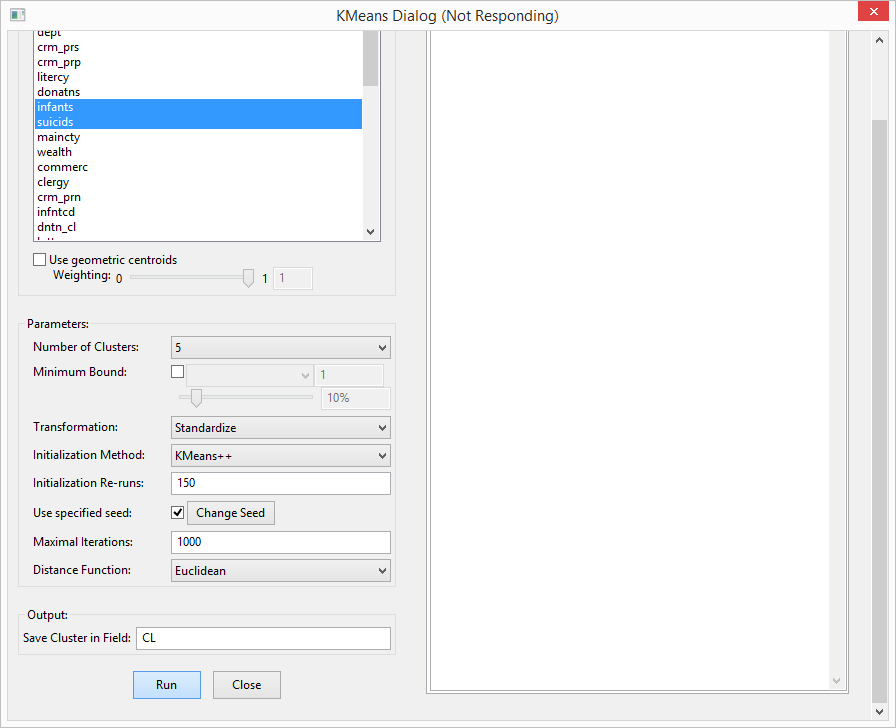Click the 10% minimum bound field
Viewport: 896px width, 728px height.
[x=356, y=398]
